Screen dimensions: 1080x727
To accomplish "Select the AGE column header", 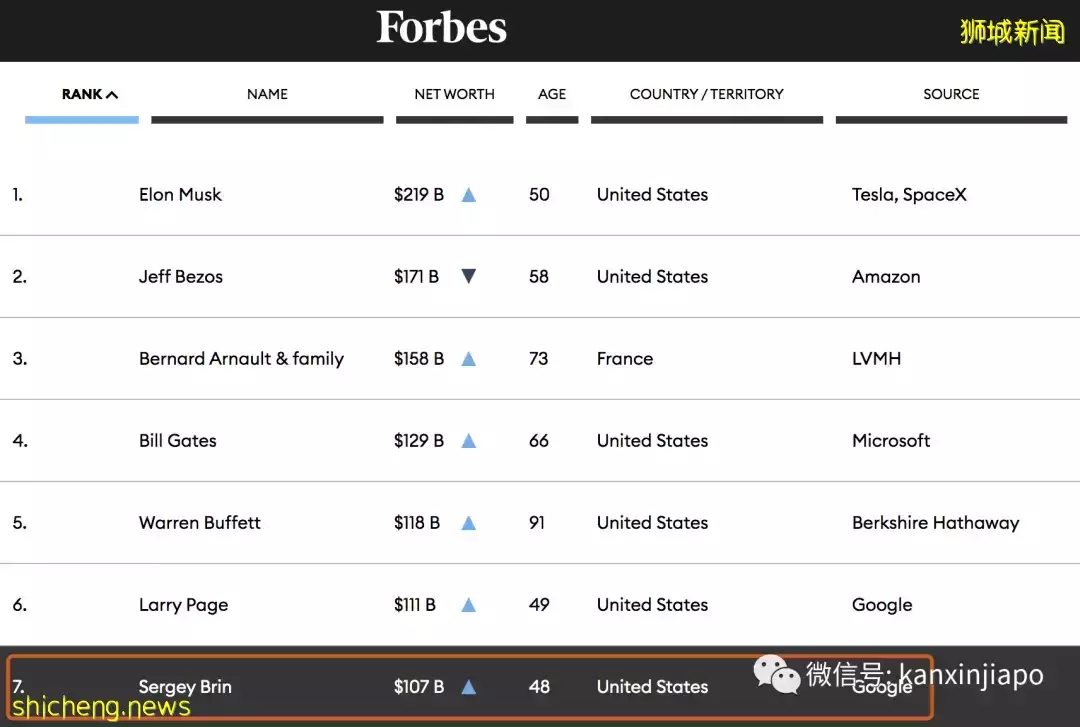I will 551,94.
